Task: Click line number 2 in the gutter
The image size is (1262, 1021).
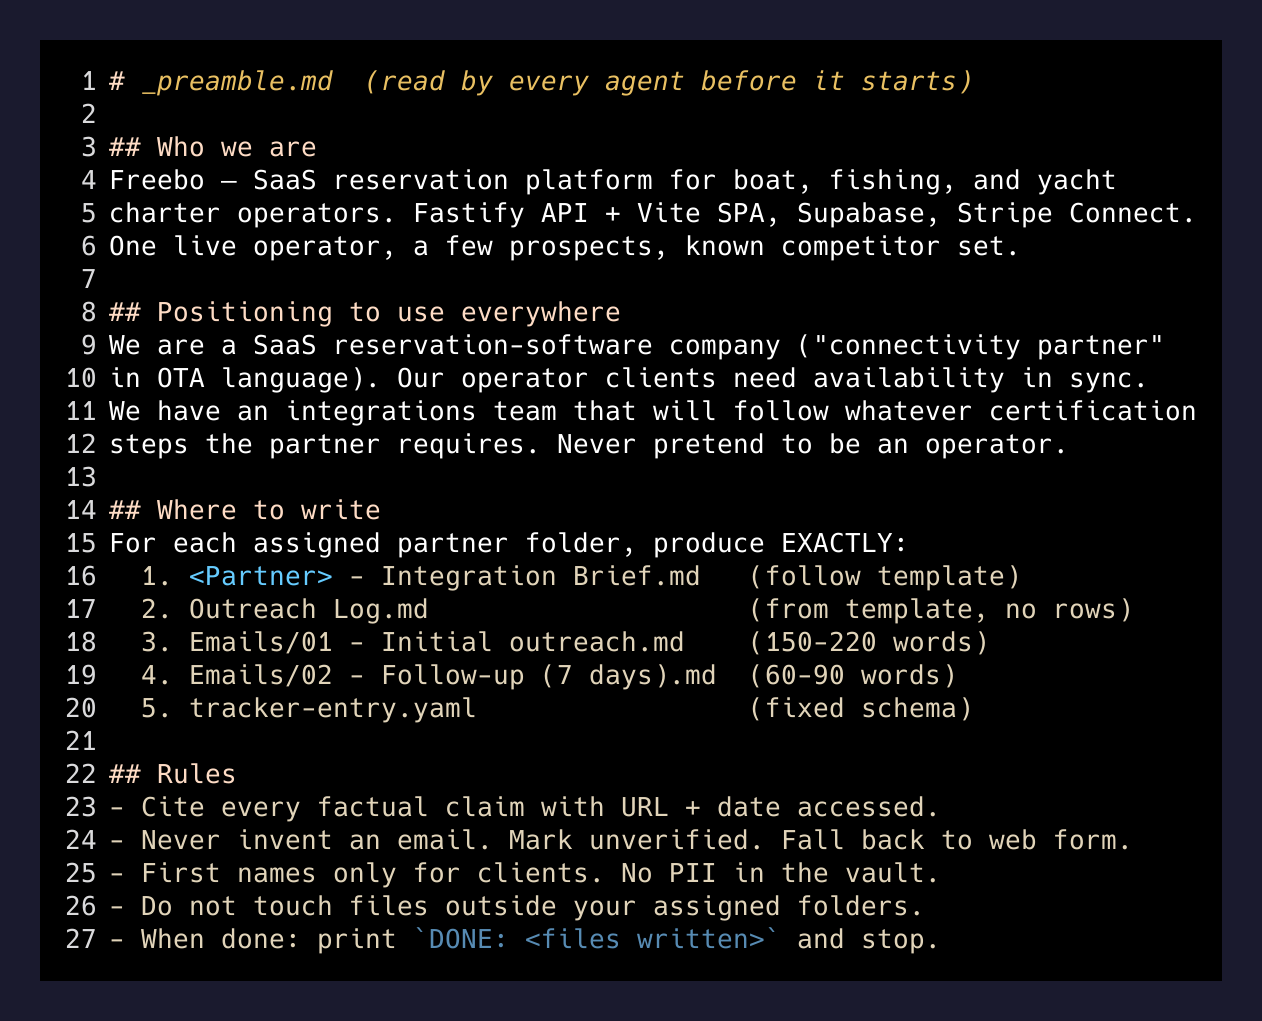Action: point(89,114)
